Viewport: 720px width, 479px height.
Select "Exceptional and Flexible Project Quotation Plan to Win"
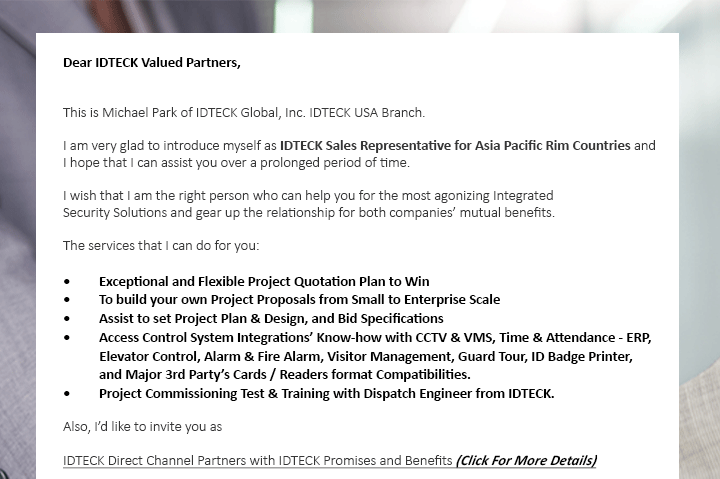pos(264,281)
